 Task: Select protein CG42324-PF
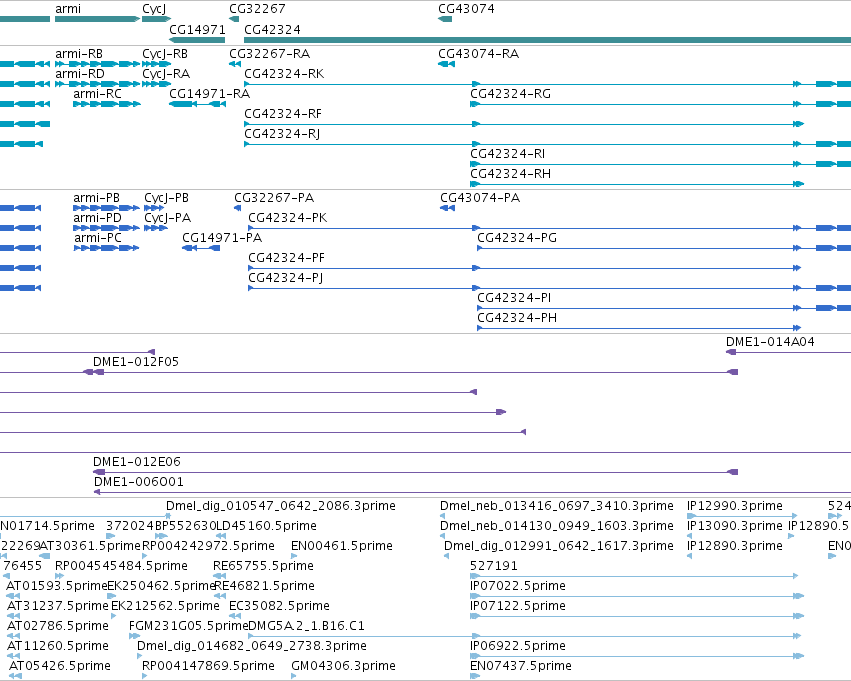(x=287, y=258)
